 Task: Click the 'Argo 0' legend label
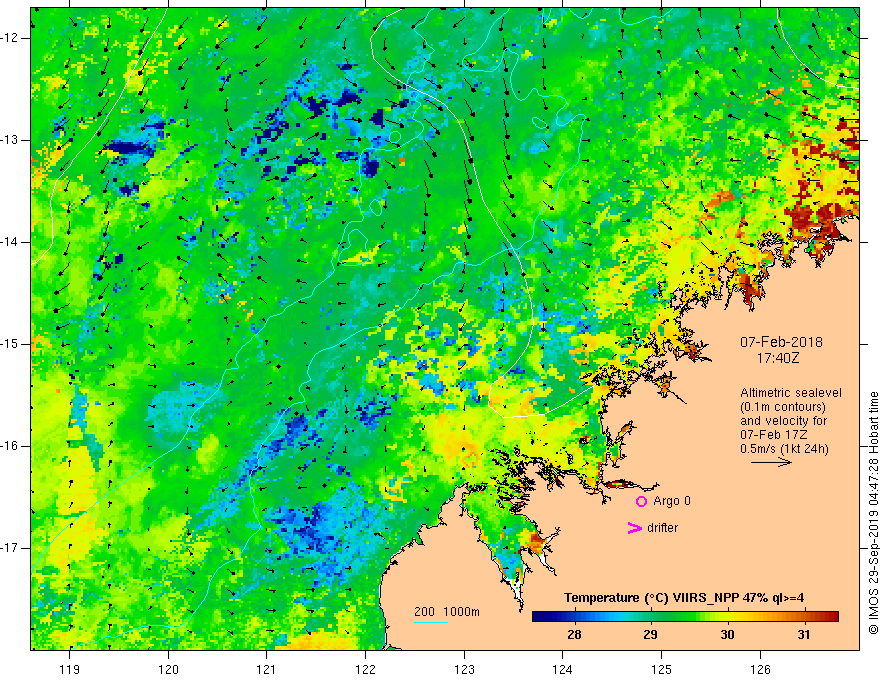click(x=672, y=501)
